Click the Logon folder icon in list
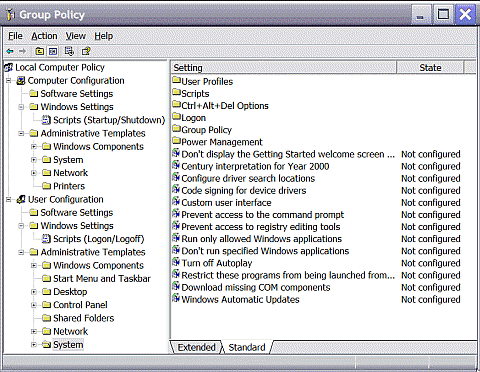Viewport: 480px width, 372px height. [x=176, y=117]
